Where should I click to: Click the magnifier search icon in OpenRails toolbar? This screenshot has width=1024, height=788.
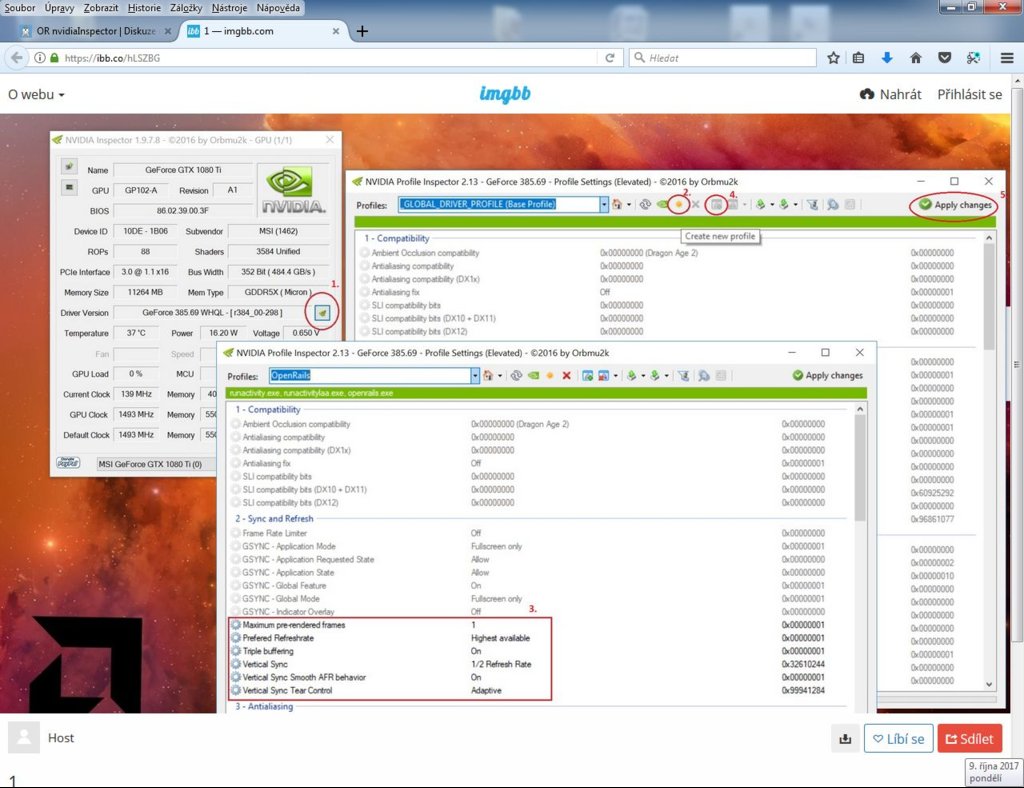pos(703,375)
